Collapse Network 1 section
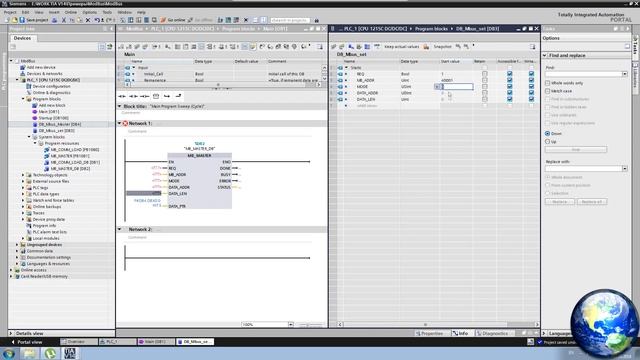 click(x=120, y=123)
